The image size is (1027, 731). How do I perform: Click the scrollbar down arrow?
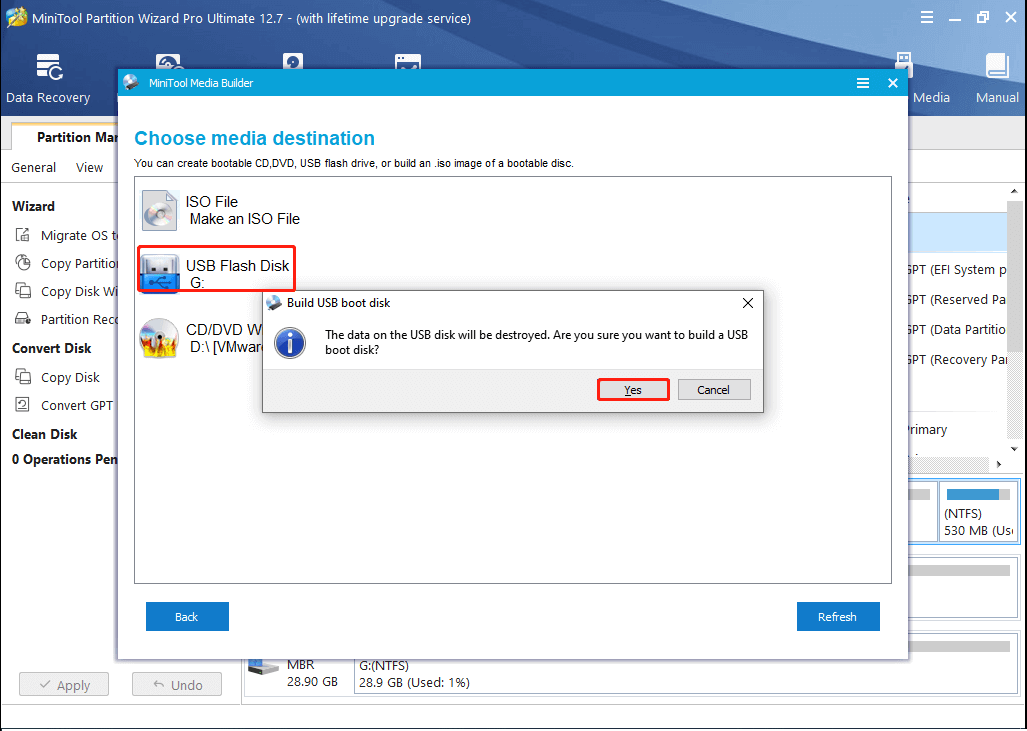click(1012, 447)
